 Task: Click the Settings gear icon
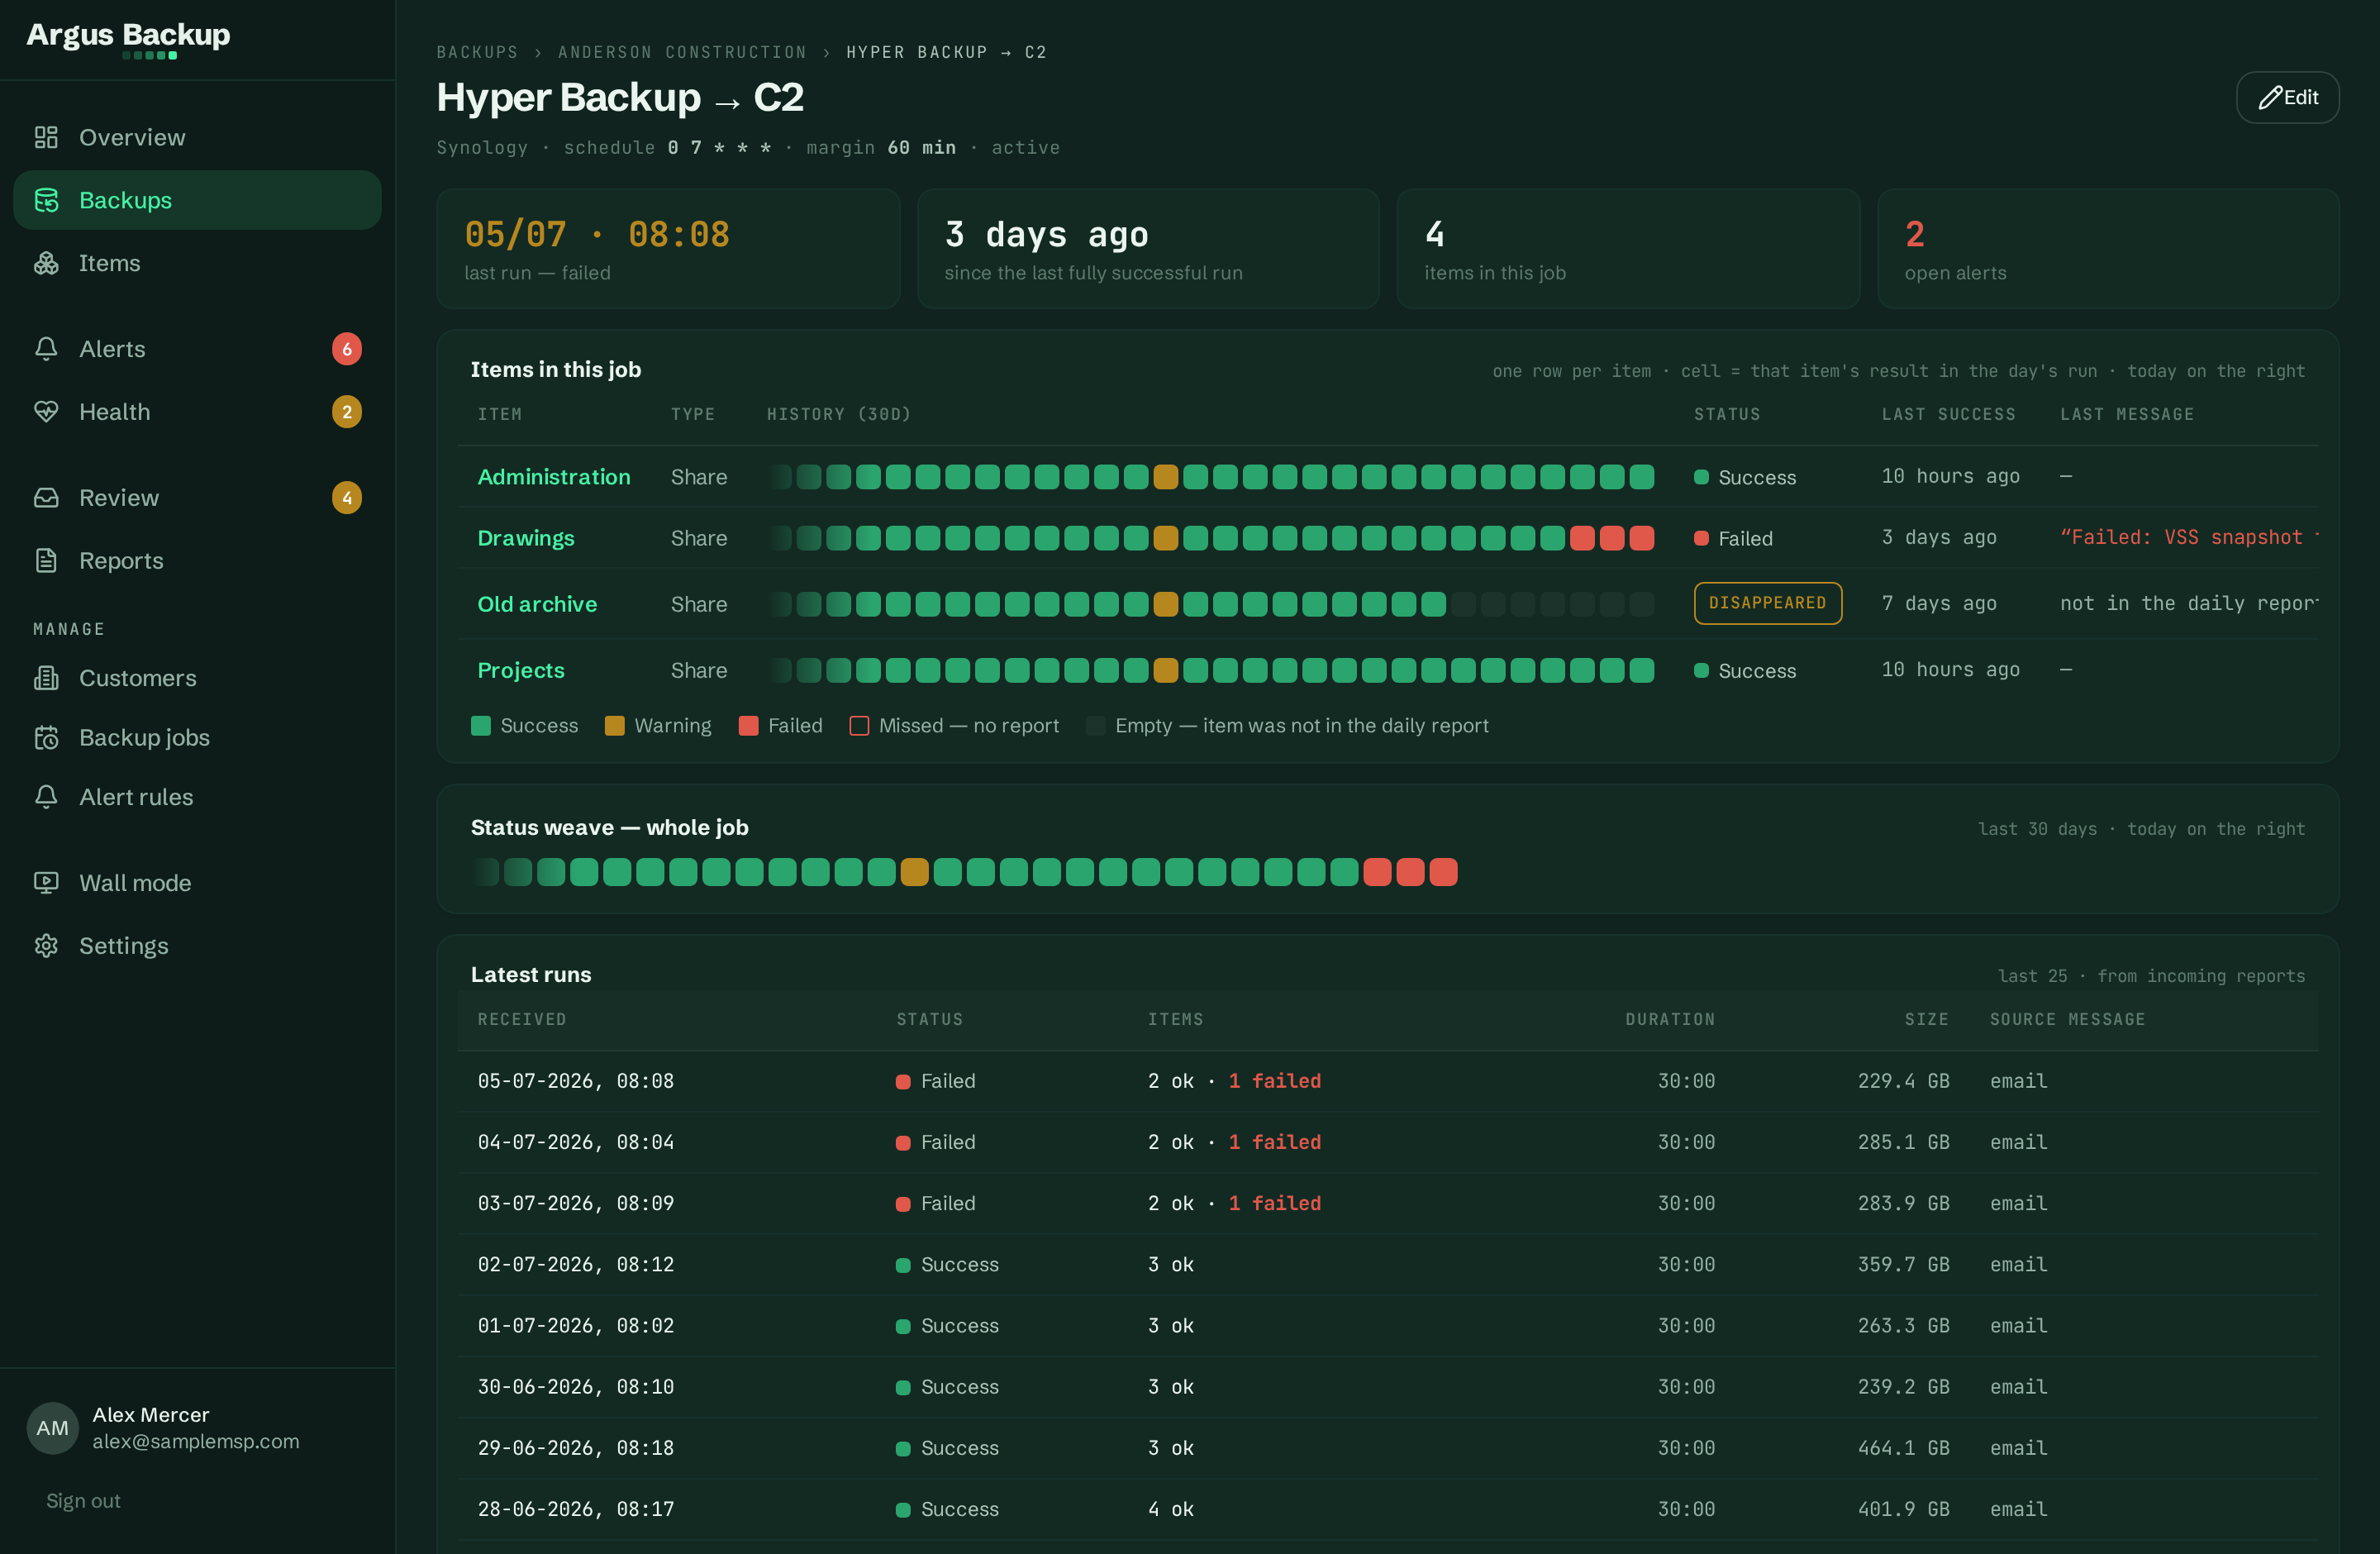pos(46,946)
